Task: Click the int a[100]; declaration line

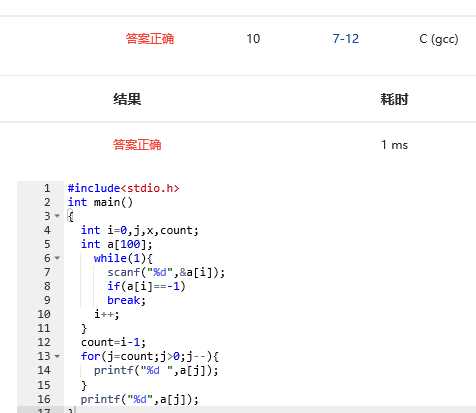Action: (117, 244)
